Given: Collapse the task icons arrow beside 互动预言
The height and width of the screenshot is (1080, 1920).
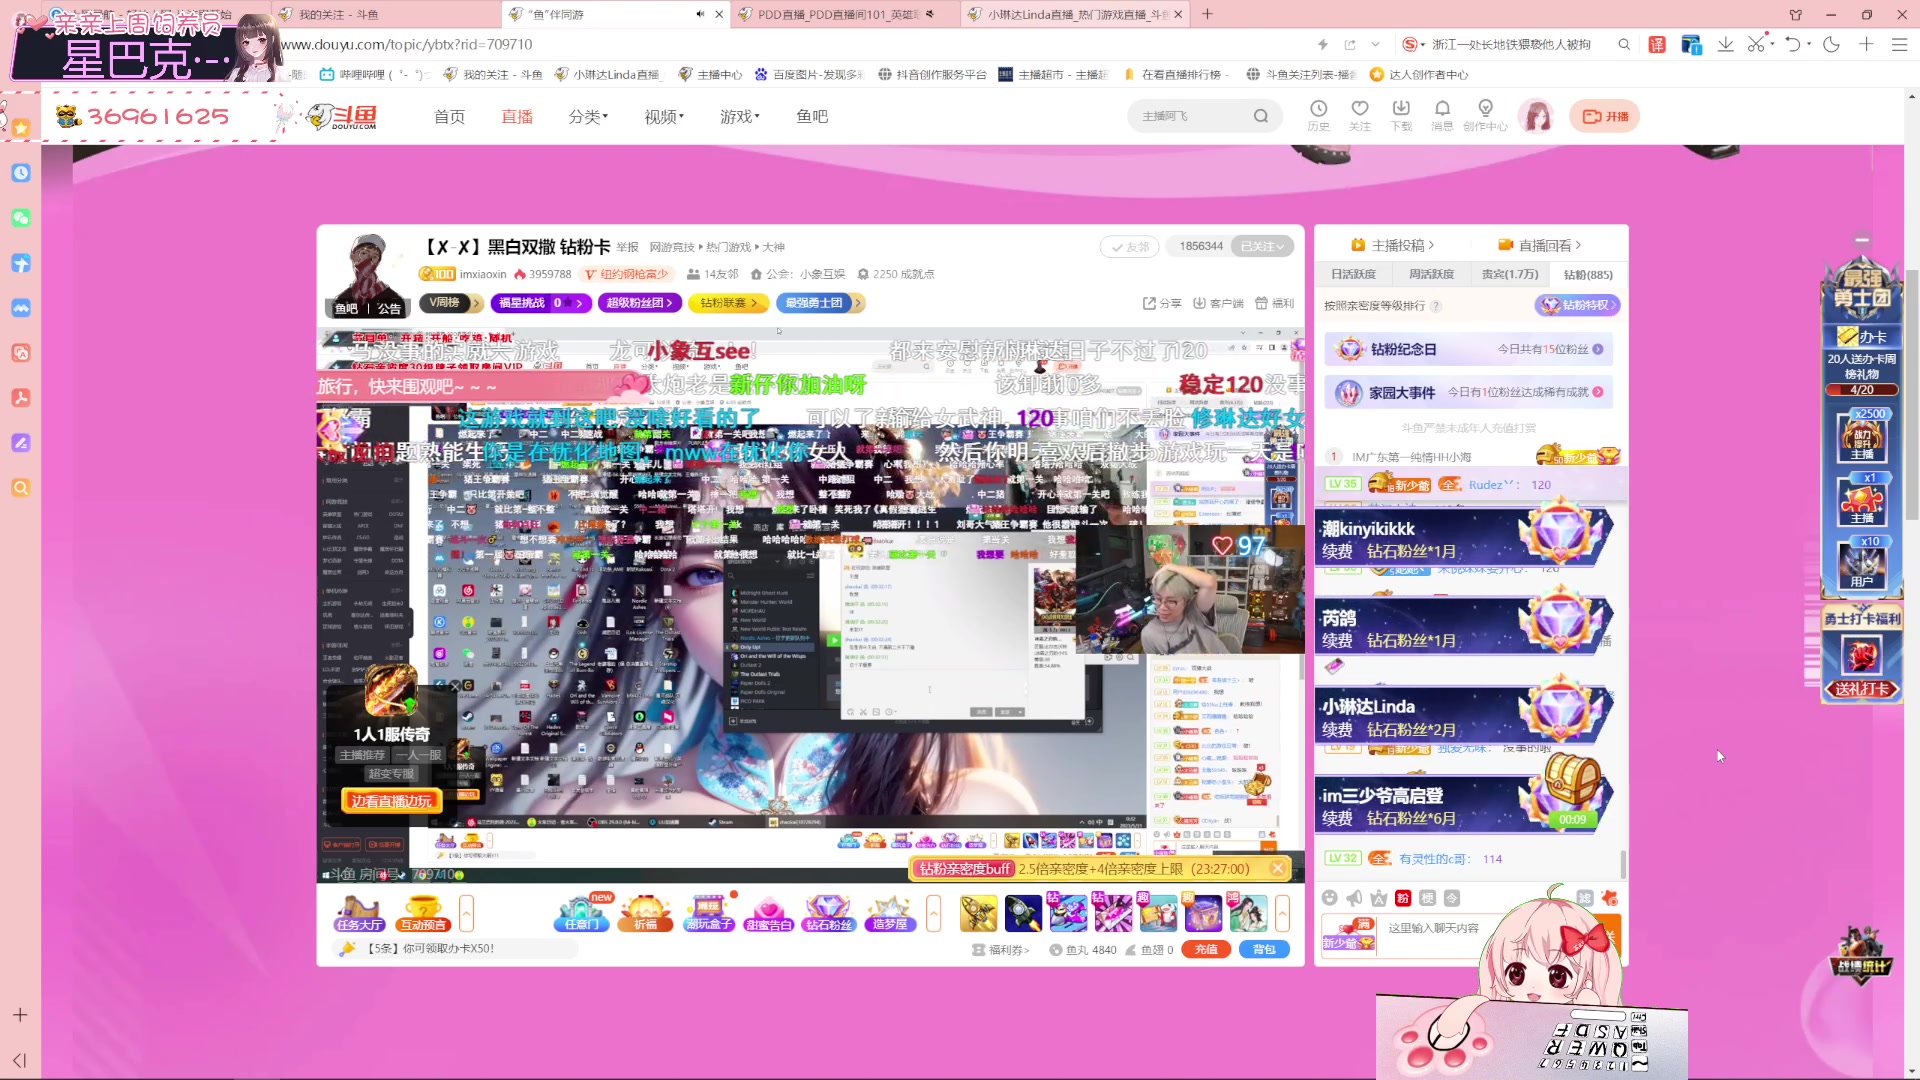Looking at the screenshot, I should point(466,913).
